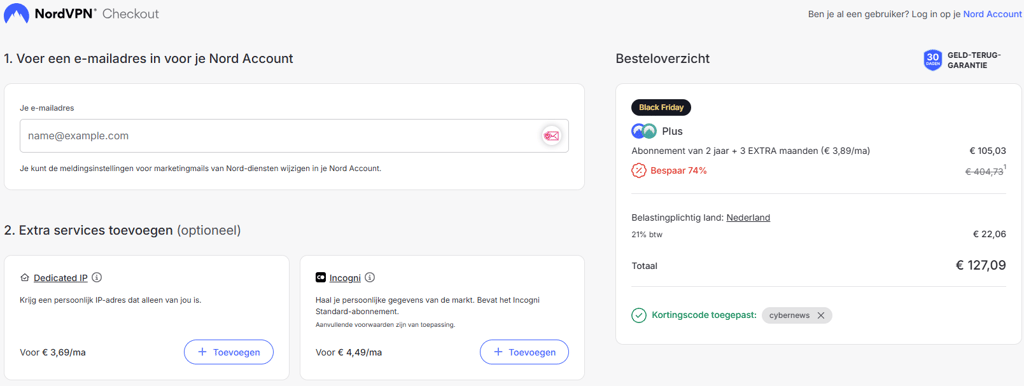Click the Plus plan icon
Viewport: 1024px width, 386px height.
[x=644, y=131]
